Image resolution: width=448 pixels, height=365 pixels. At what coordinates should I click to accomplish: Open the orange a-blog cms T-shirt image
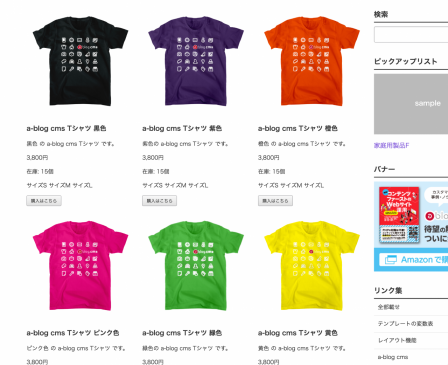tap(312, 61)
